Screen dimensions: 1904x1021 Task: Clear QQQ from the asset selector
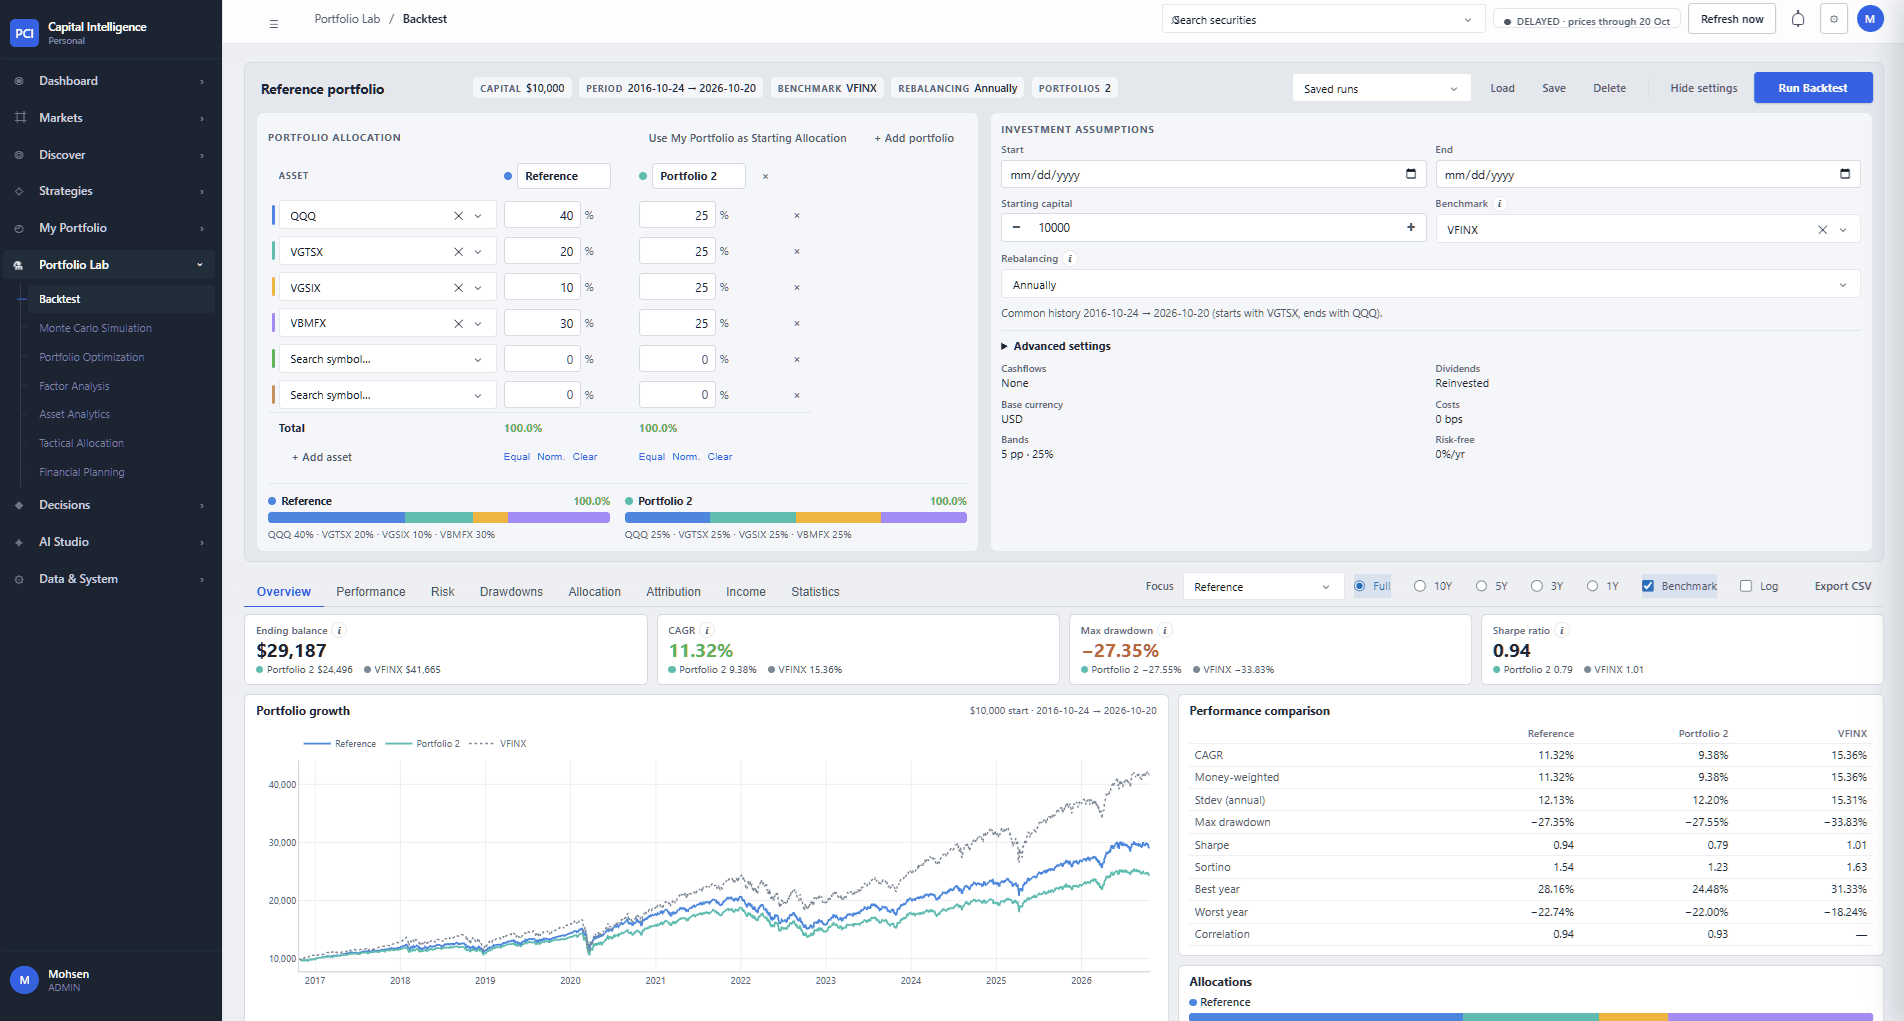[x=459, y=216]
